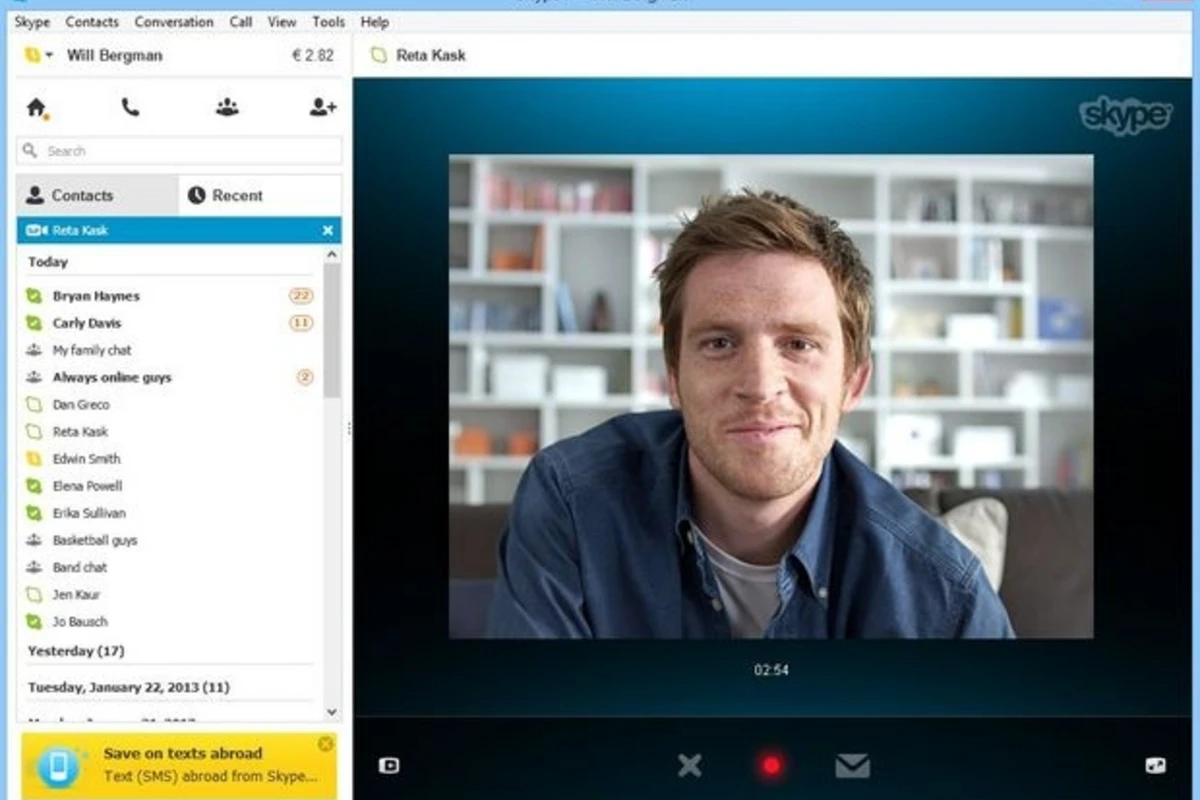Viewport: 1200px width, 800px height.
Task: Click Bryan Haynes unread badge 22
Action: 301,296
